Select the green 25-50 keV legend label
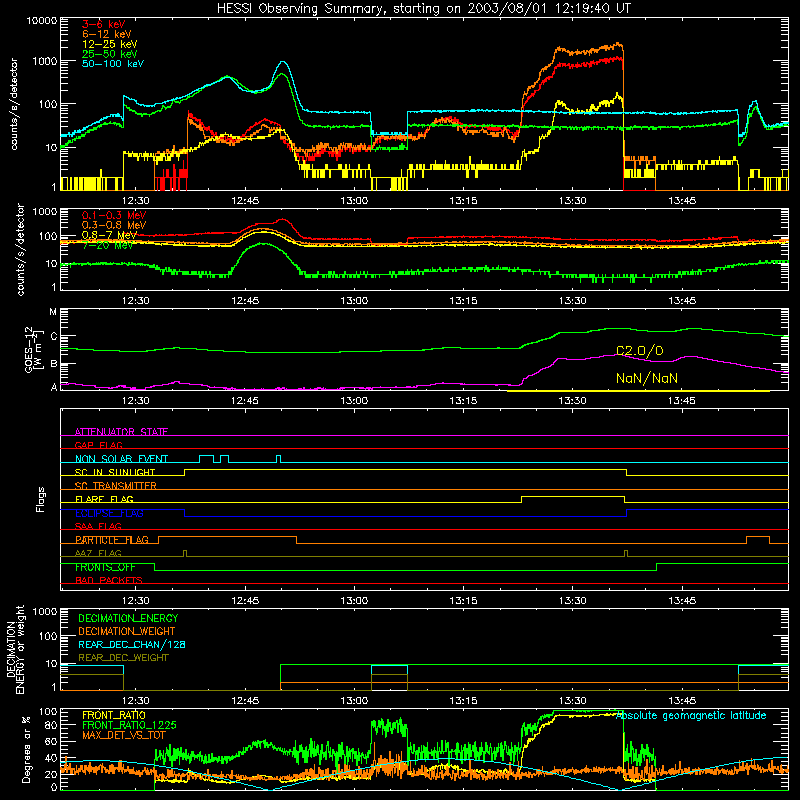800x800 pixels. point(109,54)
